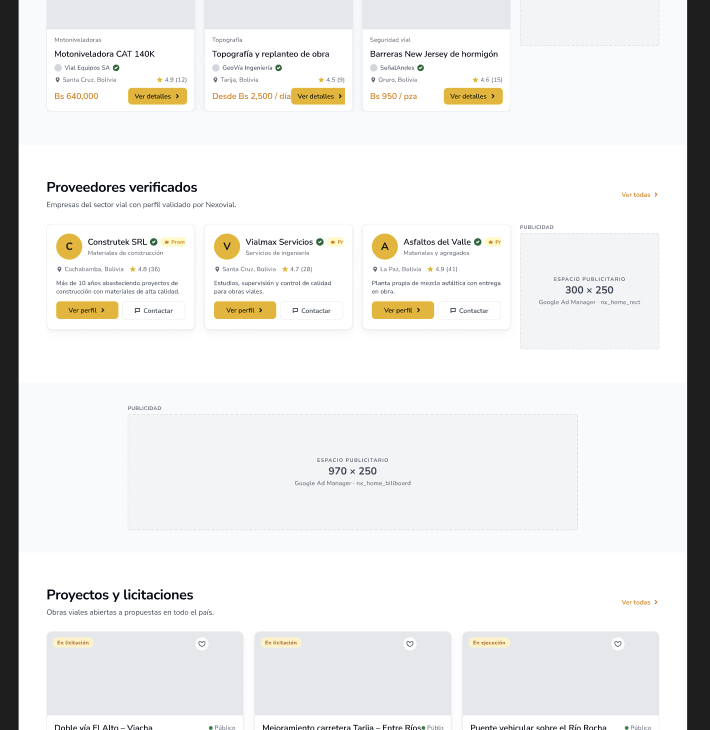The image size is (710, 730).
Task: Favorite the Puente vehicular Río Rocha project
Action: [618, 644]
